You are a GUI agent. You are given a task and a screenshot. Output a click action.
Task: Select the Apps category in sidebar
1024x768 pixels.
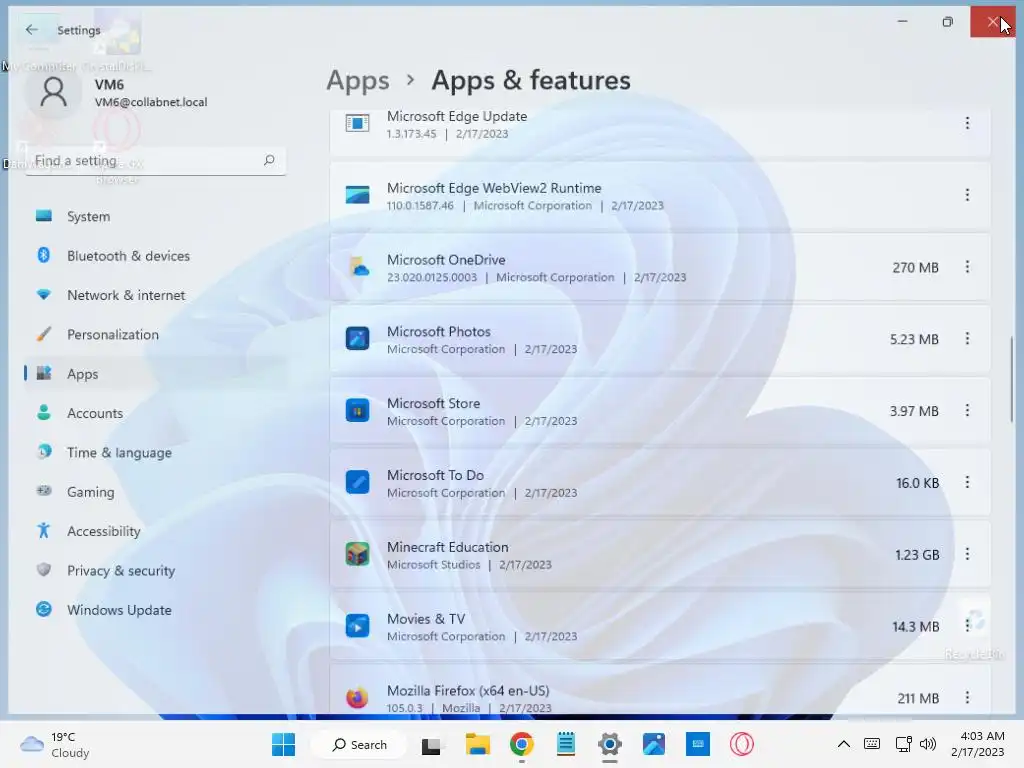pyautogui.click(x=155, y=374)
